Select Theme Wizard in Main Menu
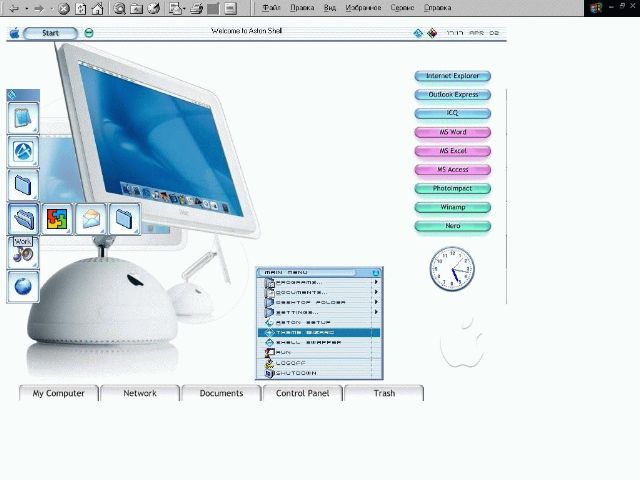The height and width of the screenshot is (480, 640). click(319, 333)
